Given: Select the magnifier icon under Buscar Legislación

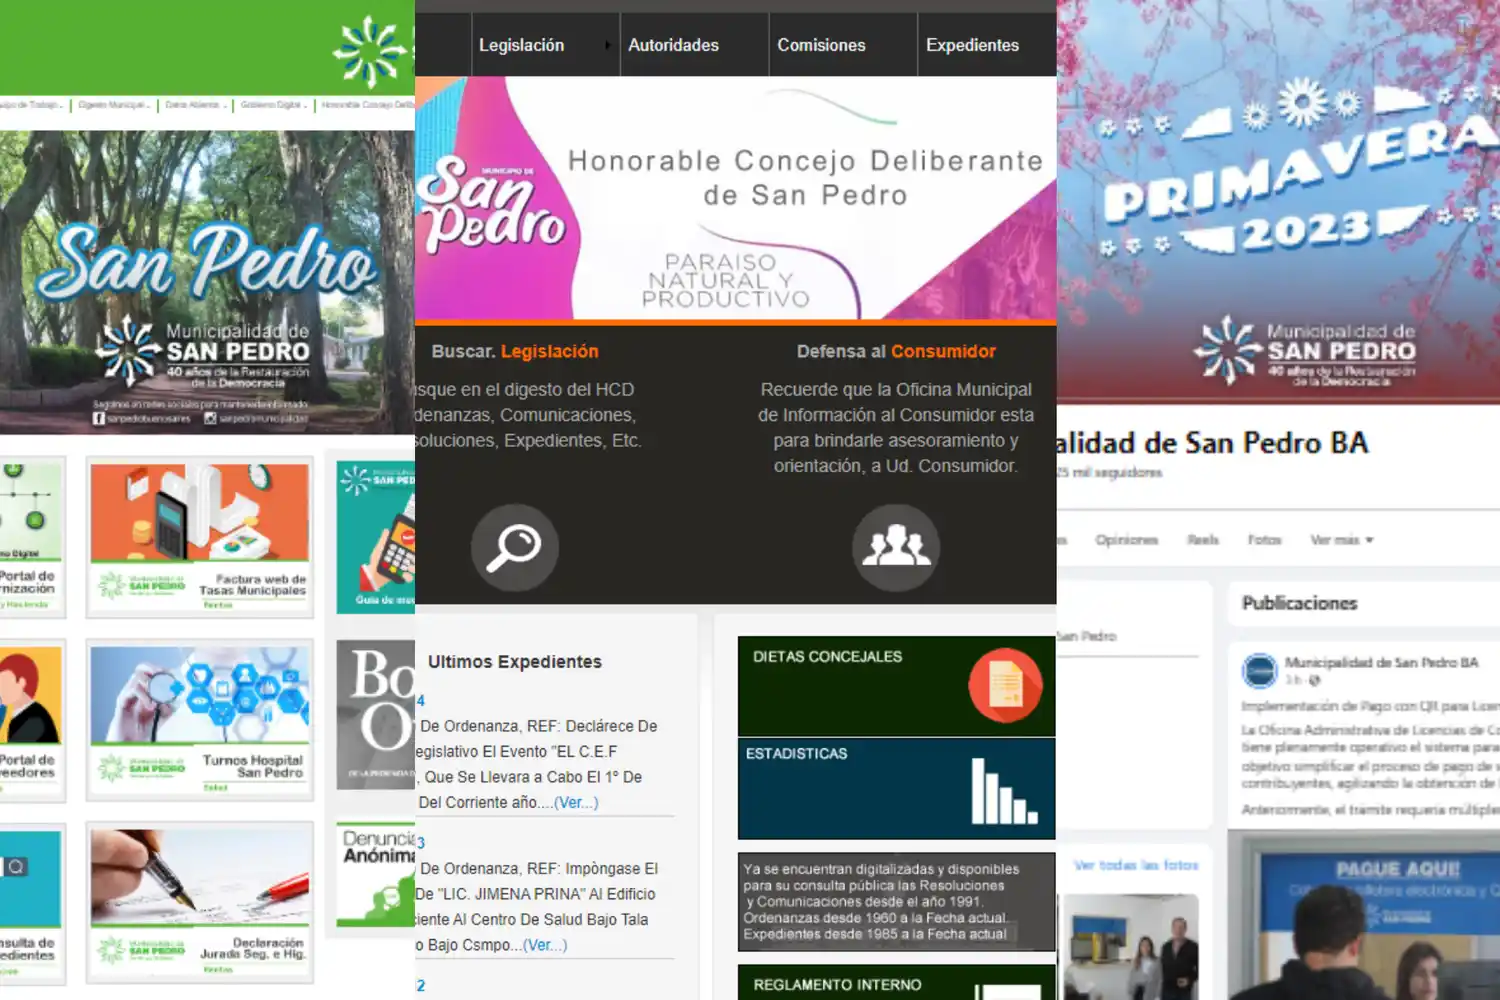Looking at the screenshot, I should coord(514,546).
